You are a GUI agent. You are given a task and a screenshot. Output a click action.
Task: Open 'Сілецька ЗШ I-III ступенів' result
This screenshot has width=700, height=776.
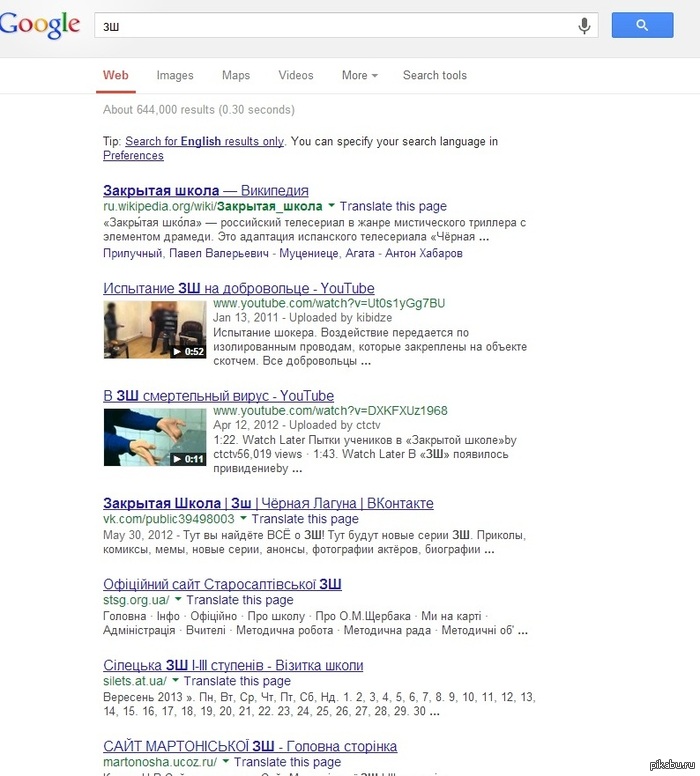click(233, 665)
